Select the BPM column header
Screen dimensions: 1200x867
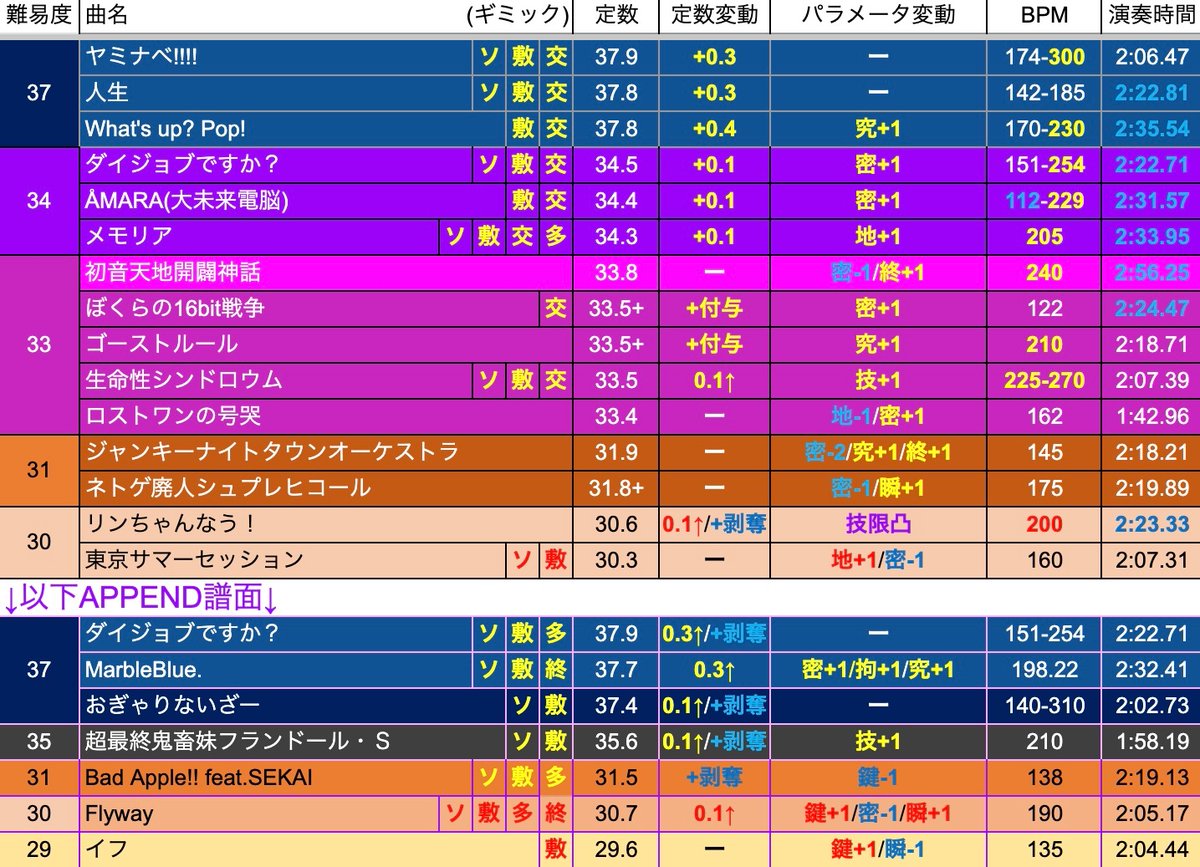coord(1044,15)
